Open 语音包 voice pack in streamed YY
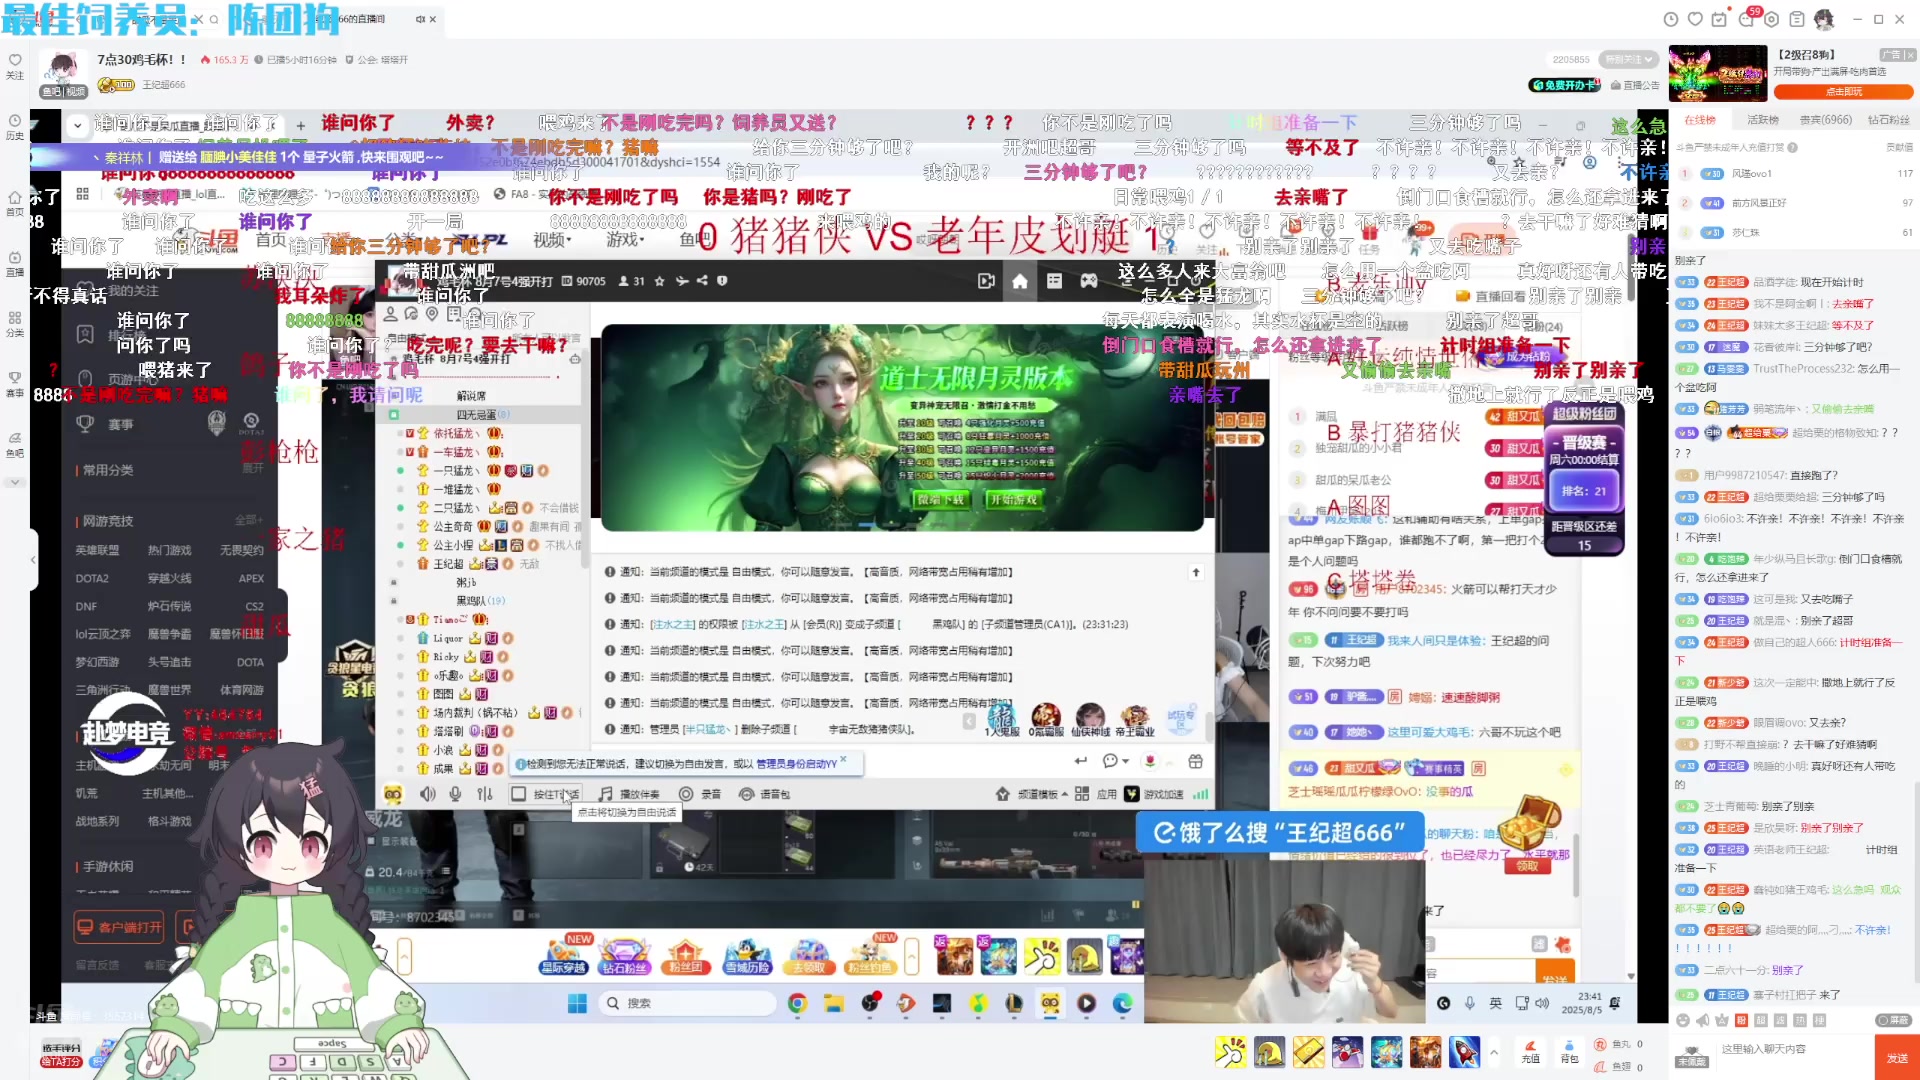 click(765, 794)
